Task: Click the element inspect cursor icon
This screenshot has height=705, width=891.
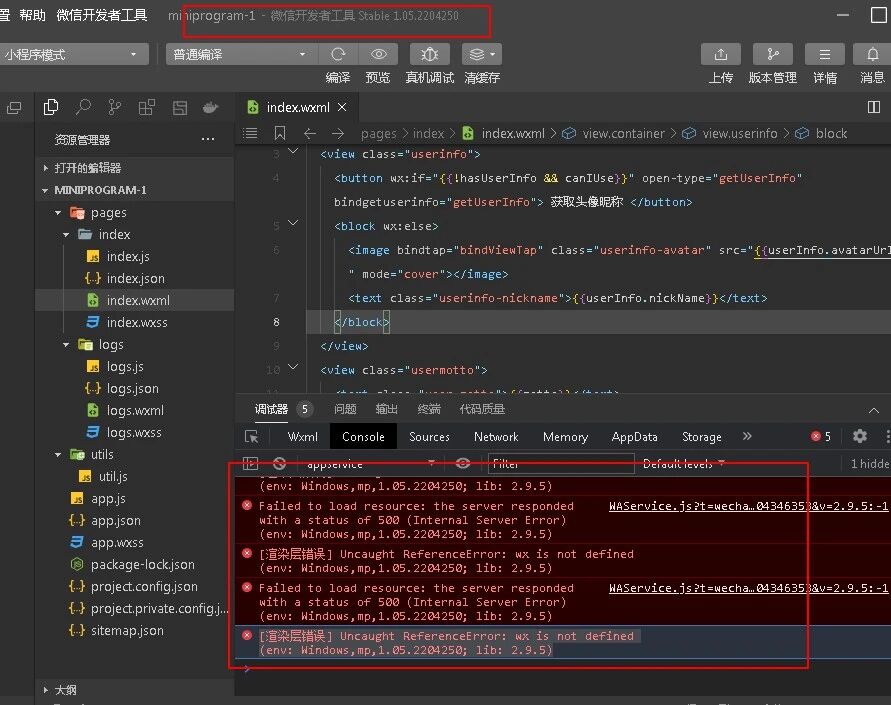Action: point(251,436)
